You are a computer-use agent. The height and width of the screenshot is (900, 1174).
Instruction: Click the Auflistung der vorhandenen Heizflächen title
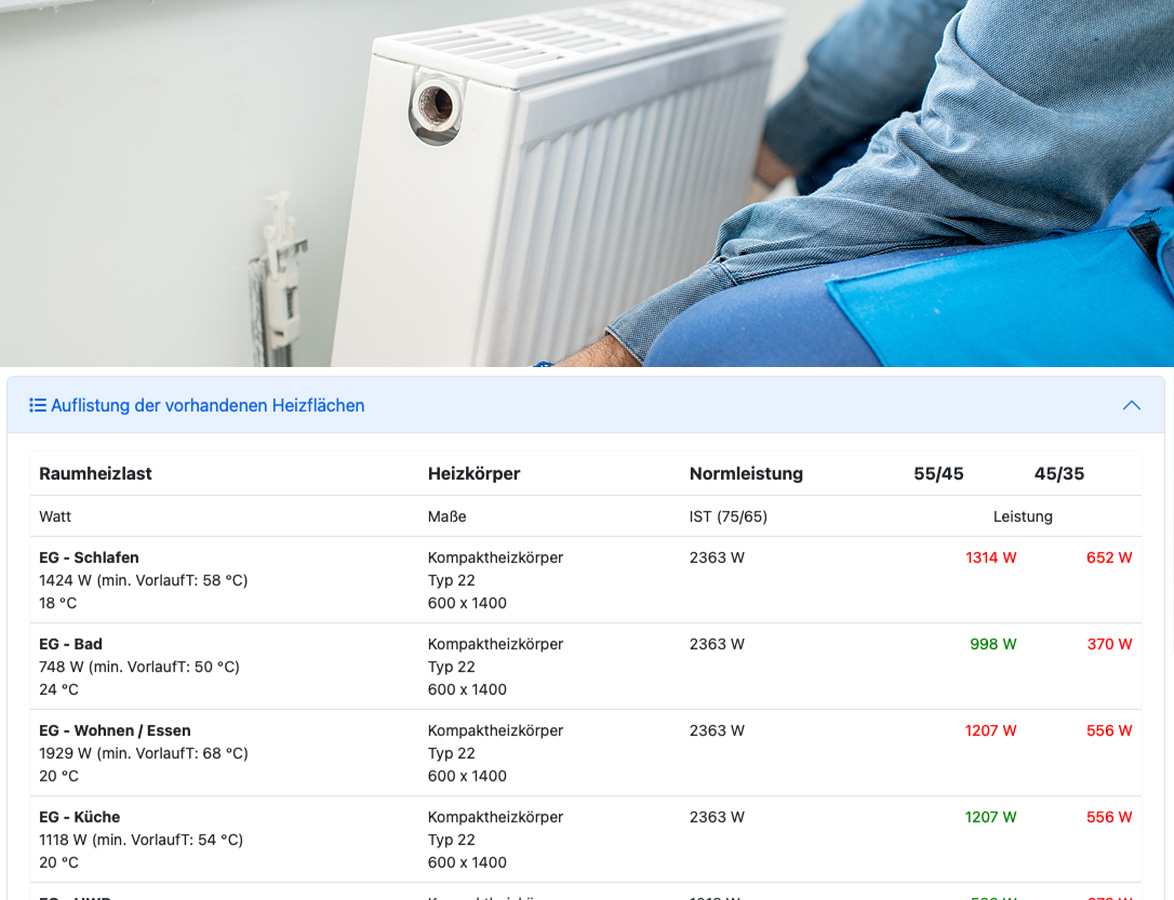click(207, 405)
